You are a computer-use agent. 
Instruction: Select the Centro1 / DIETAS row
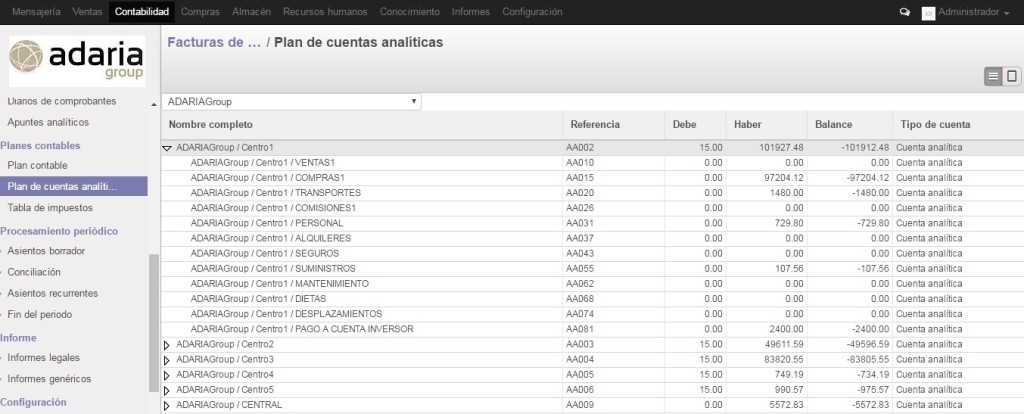pos(592,299)
